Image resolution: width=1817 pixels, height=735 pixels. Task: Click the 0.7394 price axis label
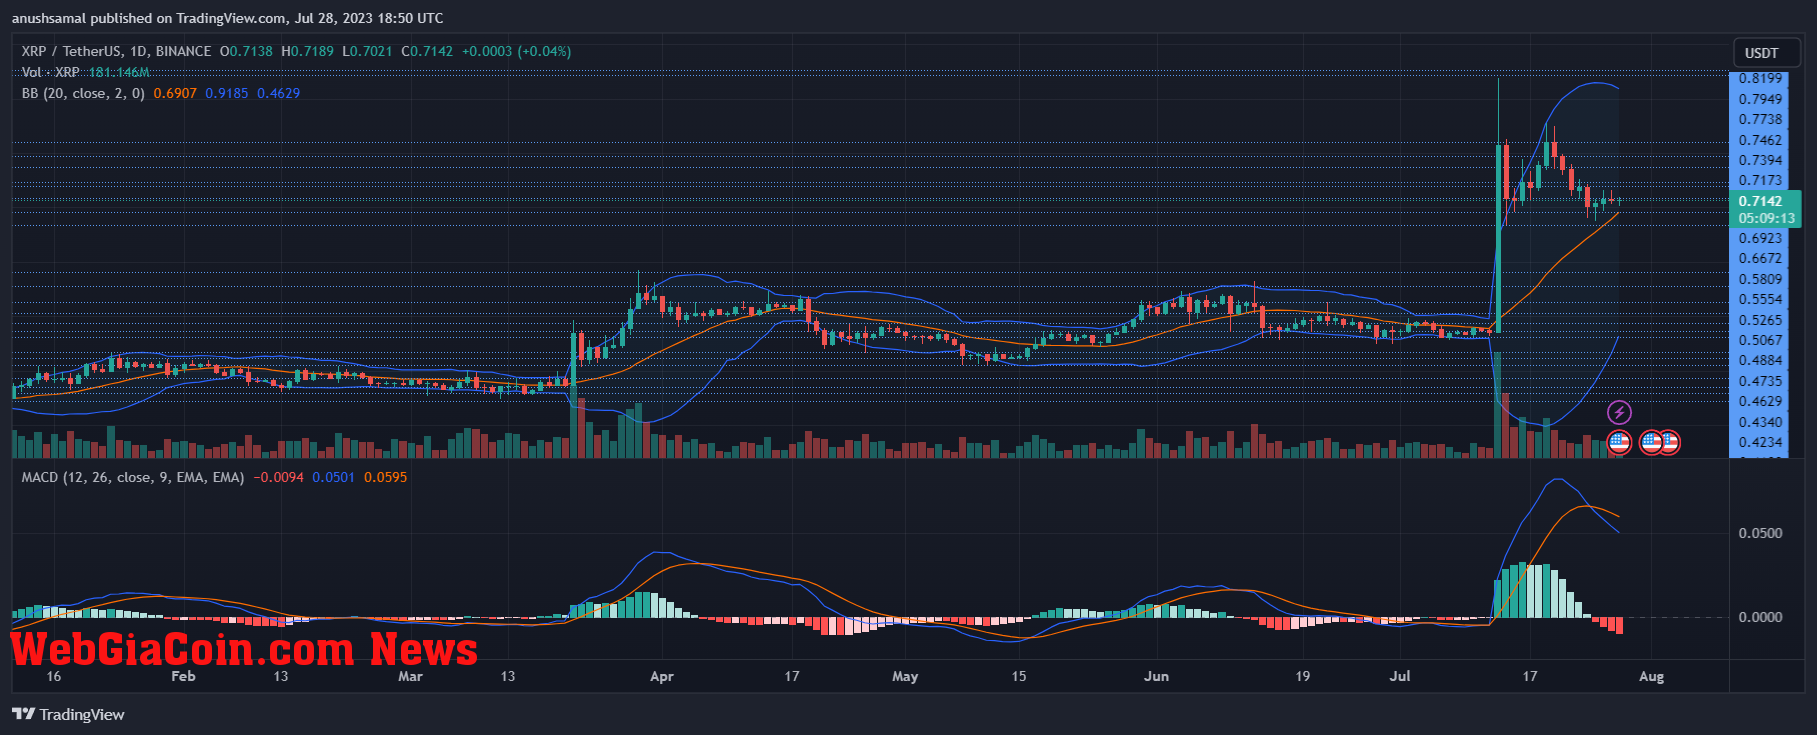coord(1760,160)
